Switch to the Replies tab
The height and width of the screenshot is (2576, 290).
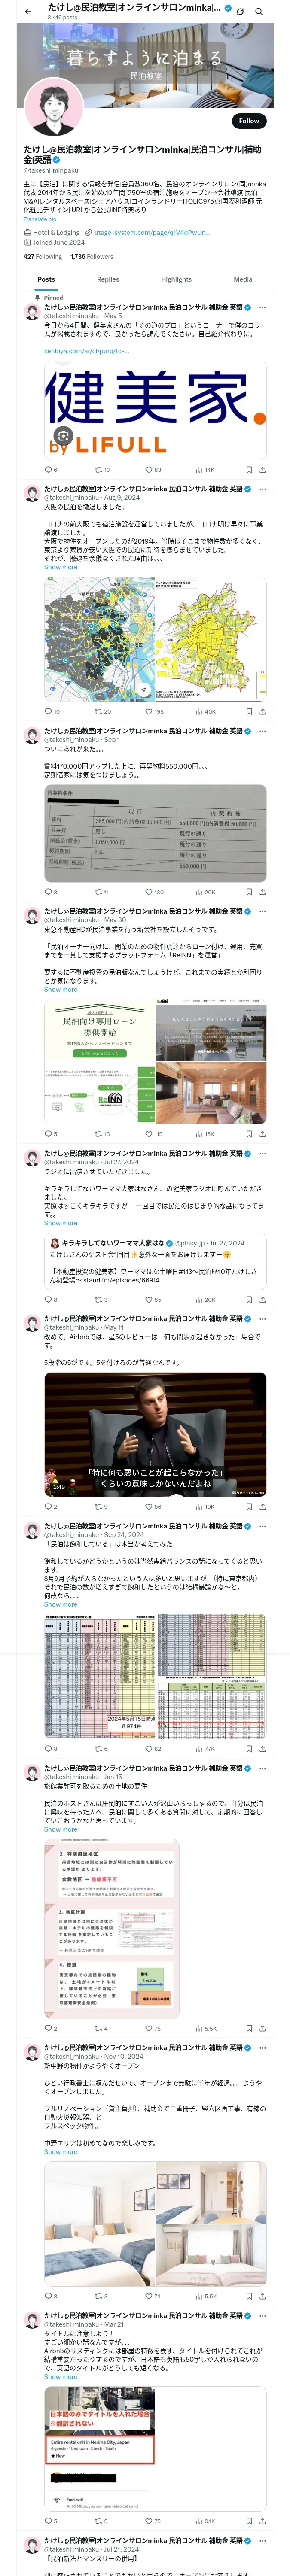[x=108, y=279]
